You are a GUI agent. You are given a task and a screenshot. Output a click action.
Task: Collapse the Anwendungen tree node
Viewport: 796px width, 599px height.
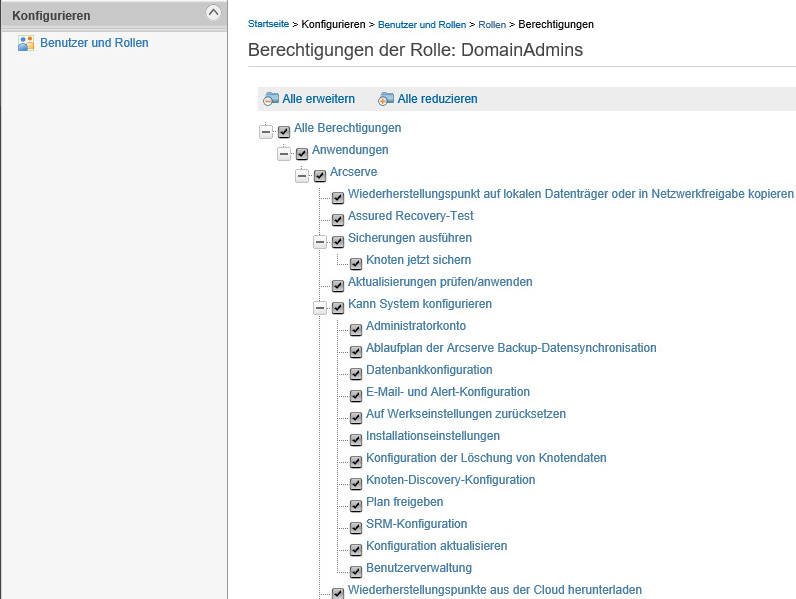pyautogui.click(x=284, y=153)
